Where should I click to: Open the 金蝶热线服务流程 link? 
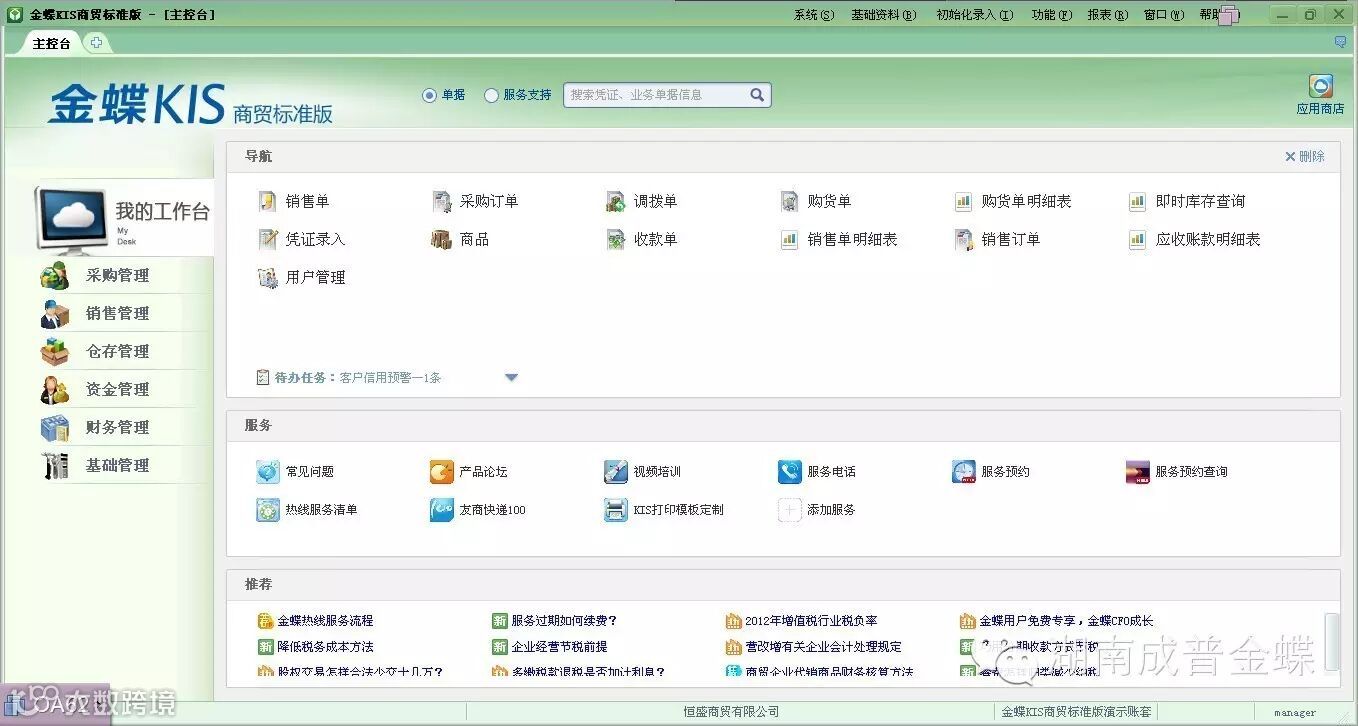(325, 621)
